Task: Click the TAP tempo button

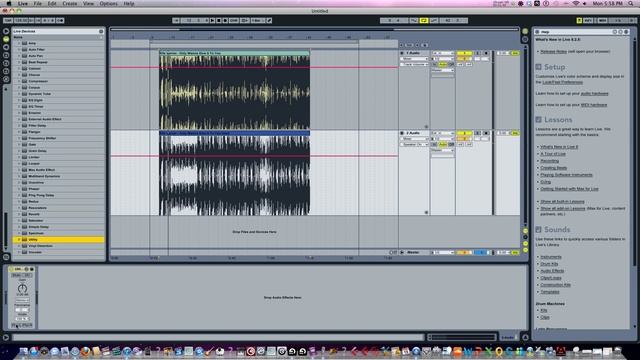Action: pyautogui.click(x=8, y=20)
